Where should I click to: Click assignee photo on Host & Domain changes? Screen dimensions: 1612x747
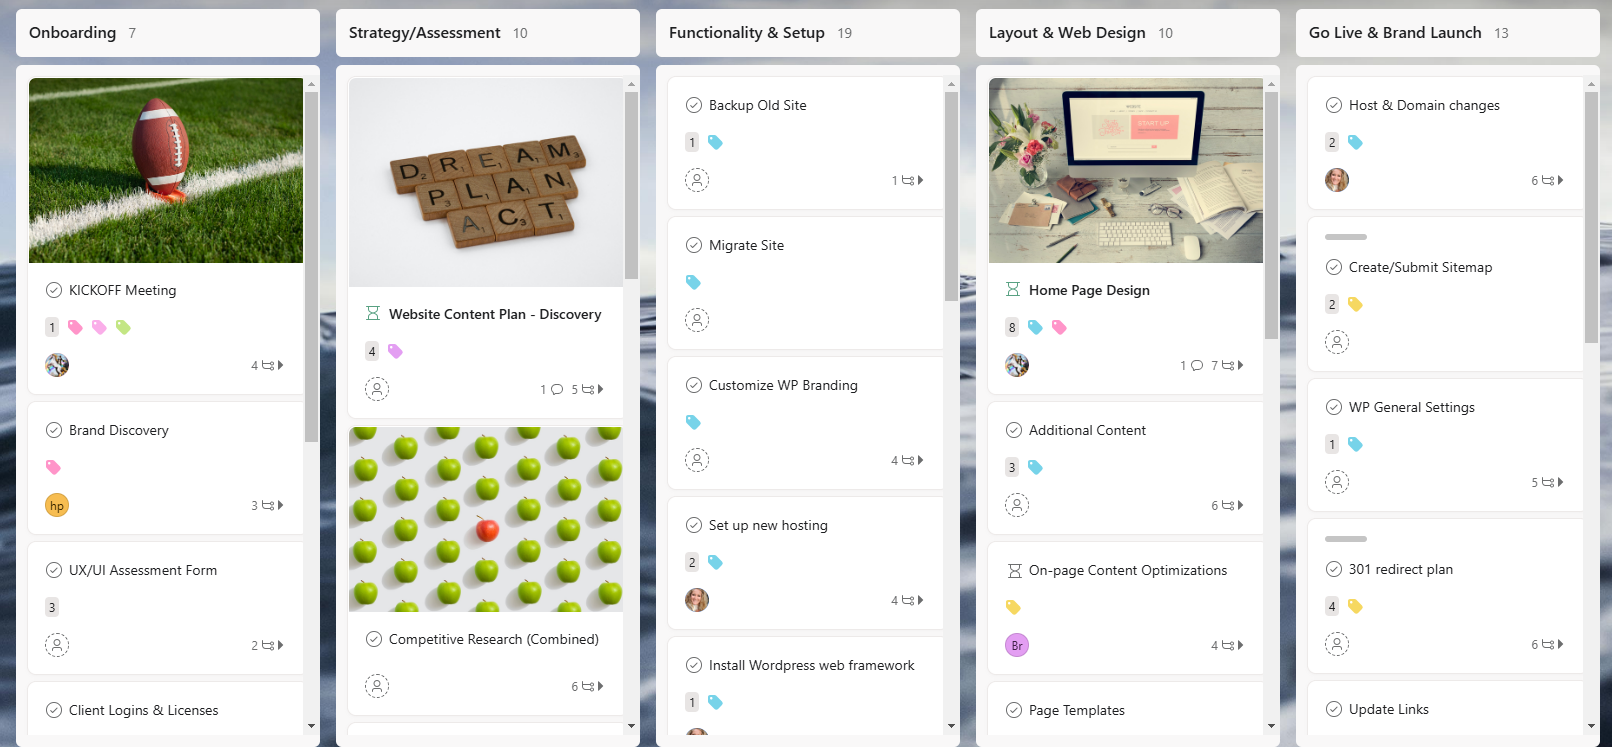1337,180
